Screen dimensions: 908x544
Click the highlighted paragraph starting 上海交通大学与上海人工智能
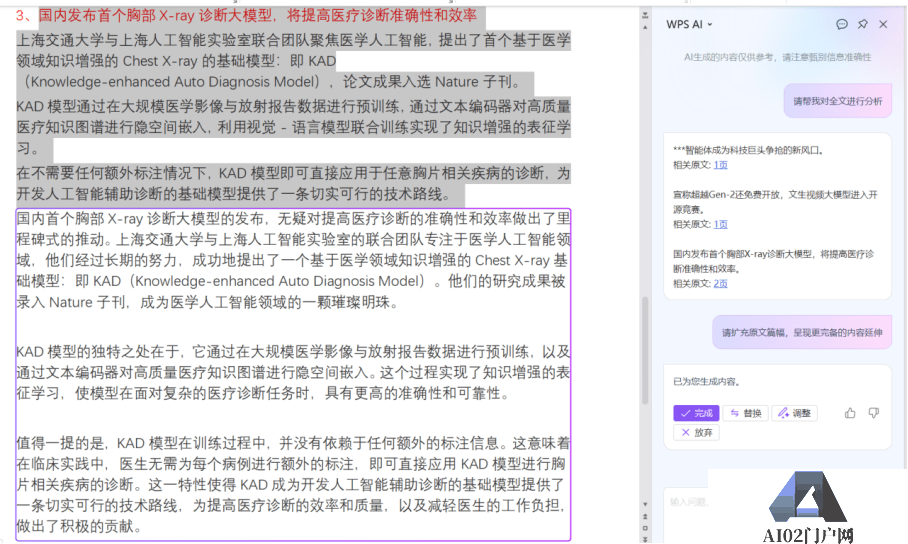[293, 61]
